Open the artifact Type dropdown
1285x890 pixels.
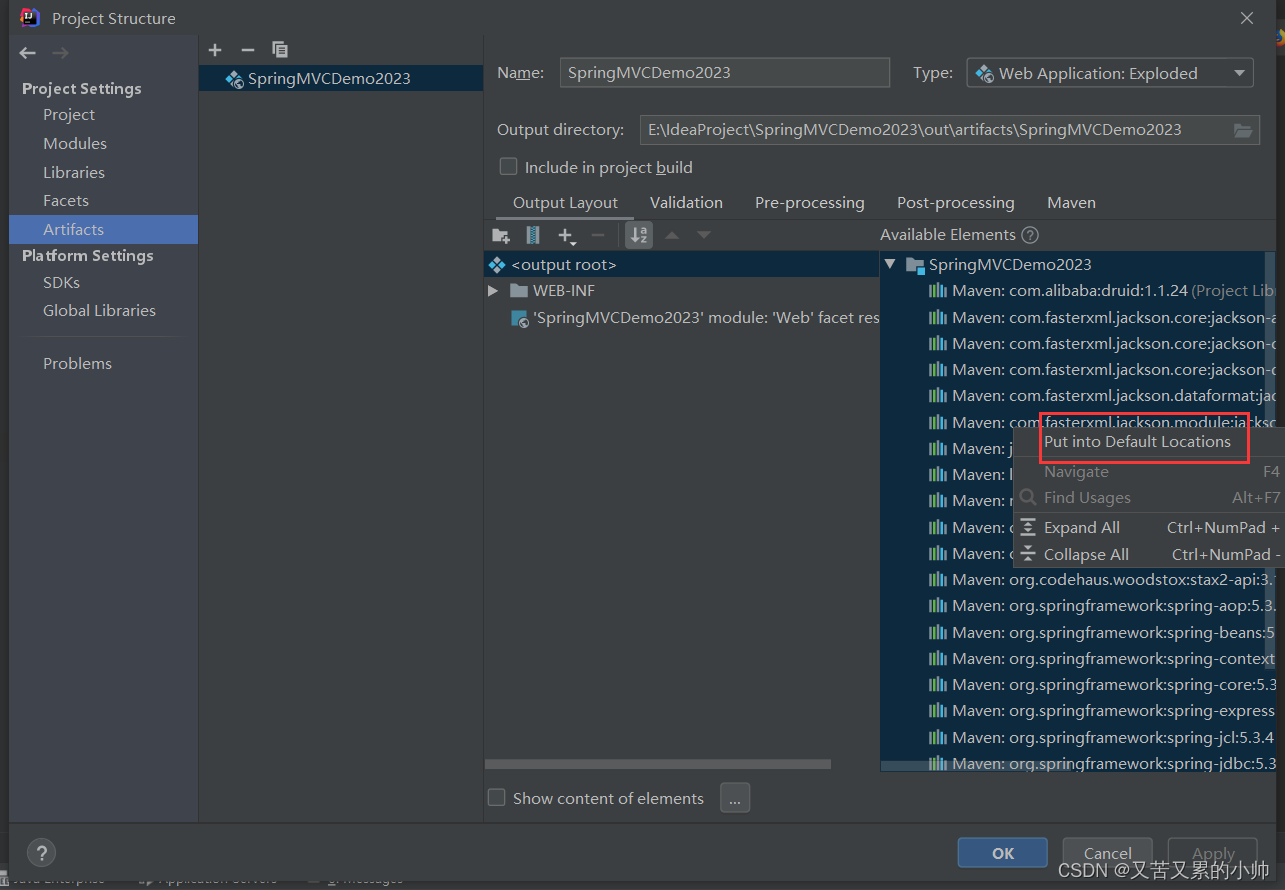point(1109,73)
